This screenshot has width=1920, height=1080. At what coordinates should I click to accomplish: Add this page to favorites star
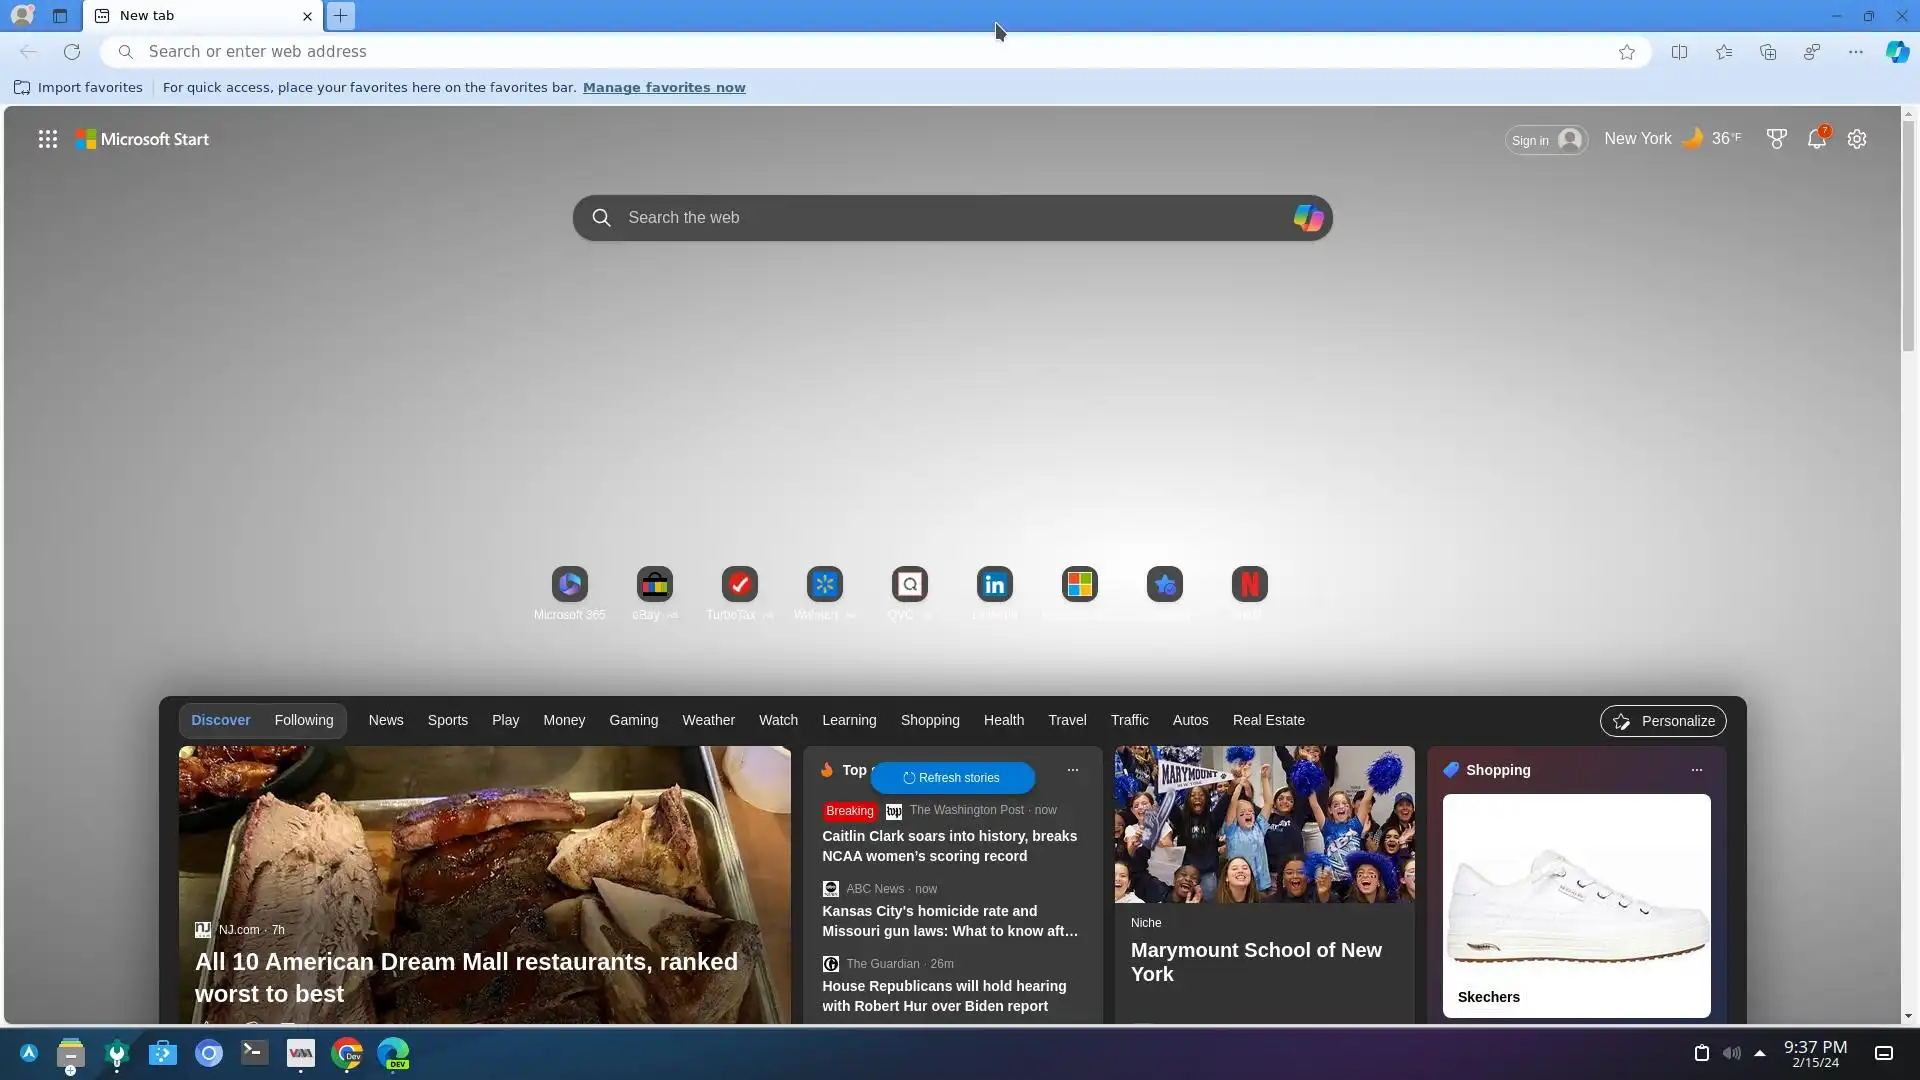coord(1627,52)
